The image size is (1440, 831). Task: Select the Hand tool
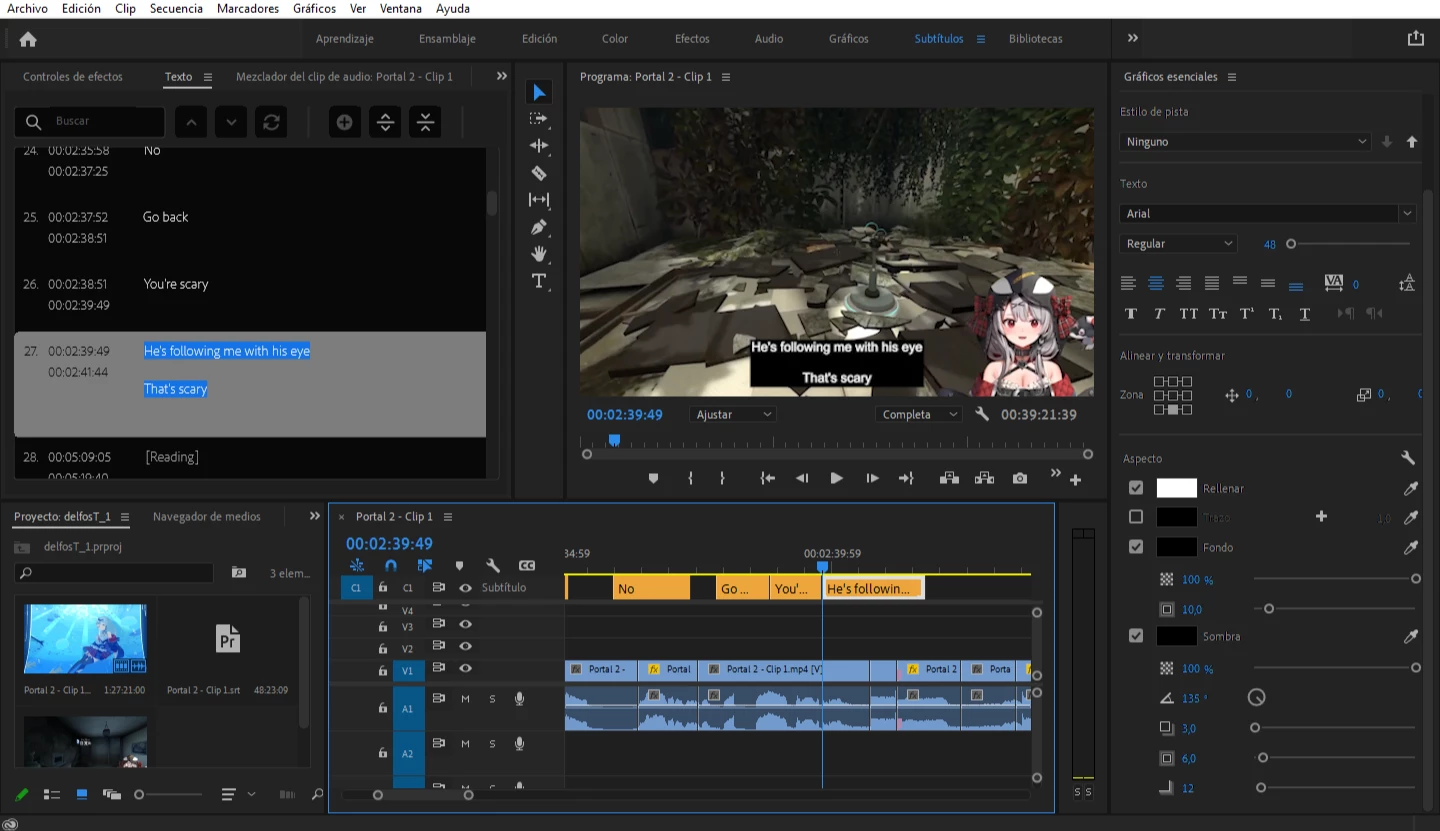[539, 253]
